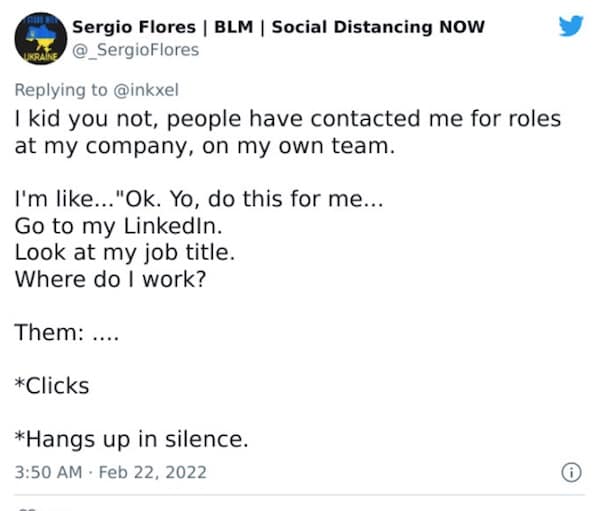
Task: Click 'Social Distancing NOW' in the name
Action: [x=379, y=27]
